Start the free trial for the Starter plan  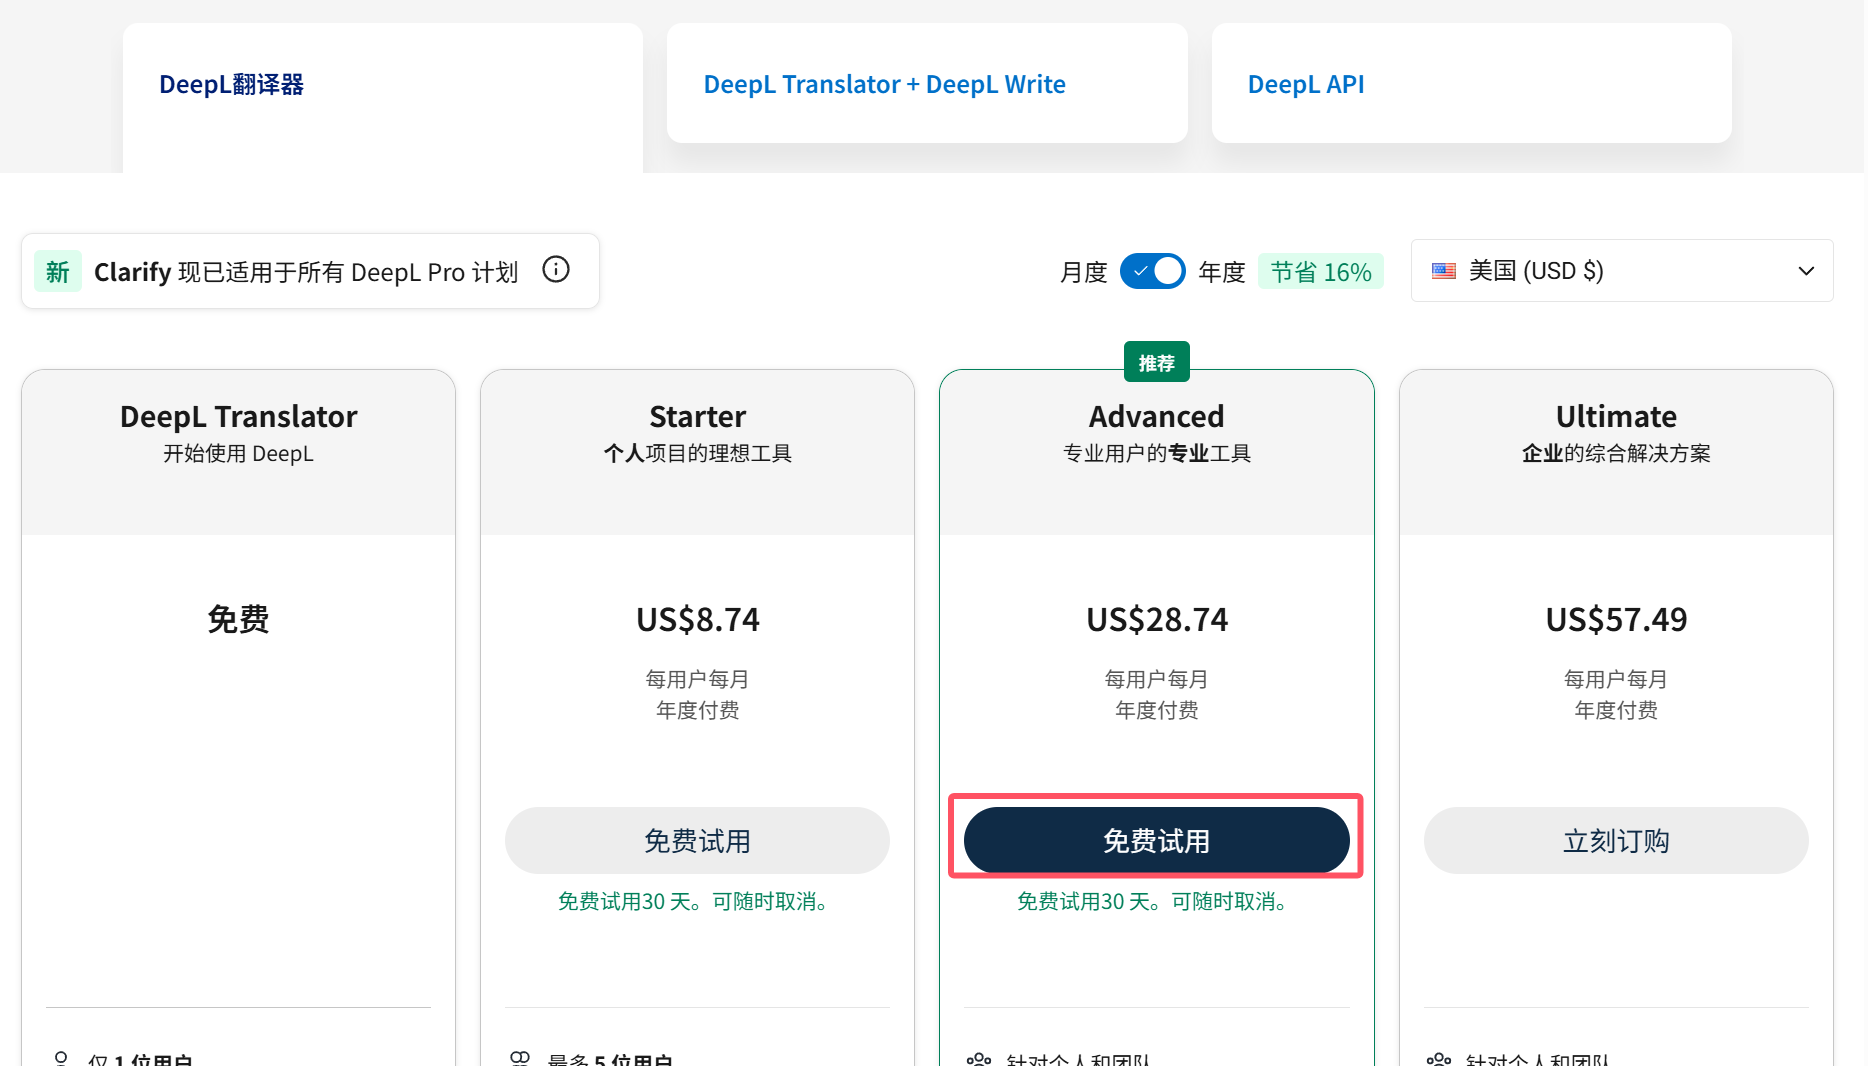(697, 840)
